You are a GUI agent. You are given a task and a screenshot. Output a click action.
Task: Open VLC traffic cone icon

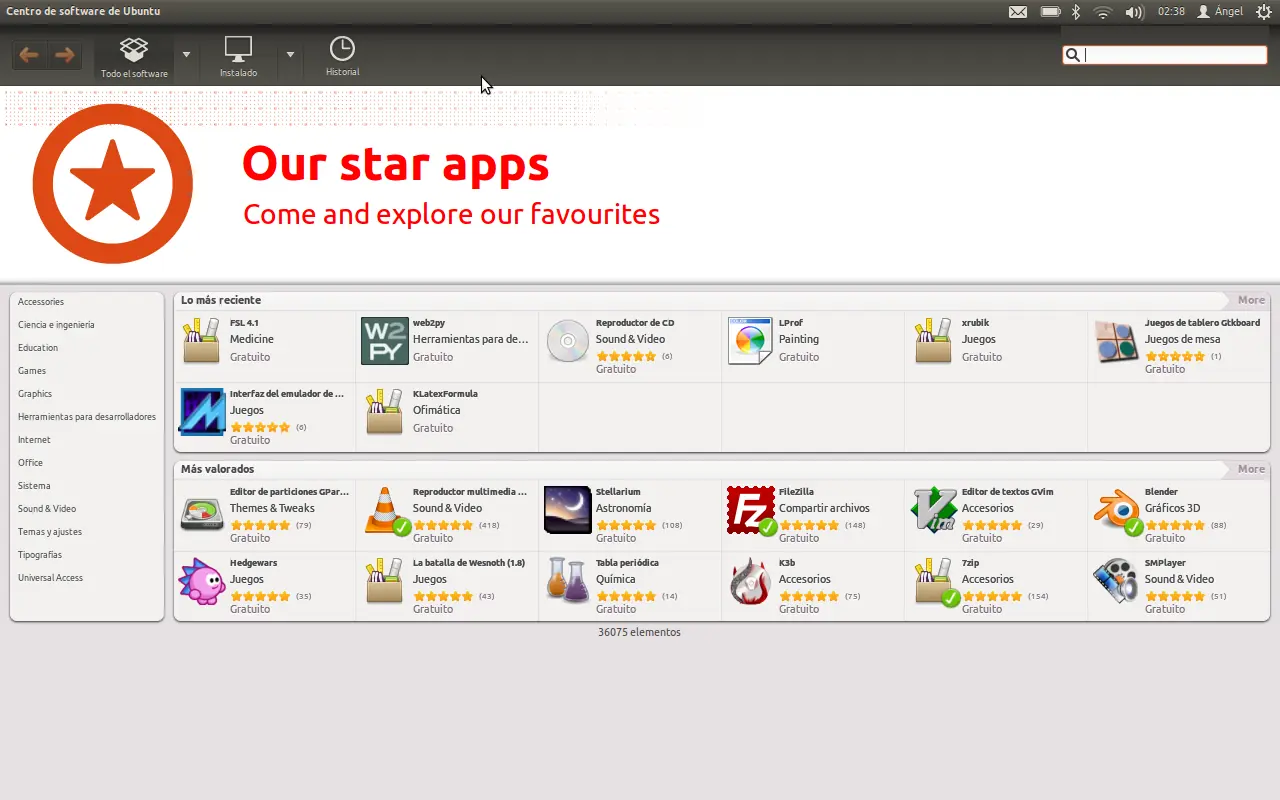click(x=385, y=510)
